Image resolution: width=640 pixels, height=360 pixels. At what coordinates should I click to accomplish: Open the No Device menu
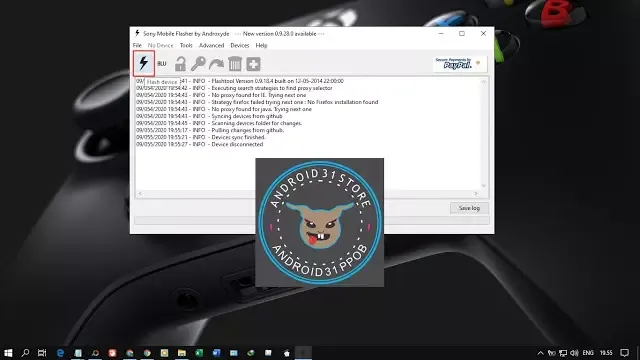pyautogui.click(x=160, y=45)
